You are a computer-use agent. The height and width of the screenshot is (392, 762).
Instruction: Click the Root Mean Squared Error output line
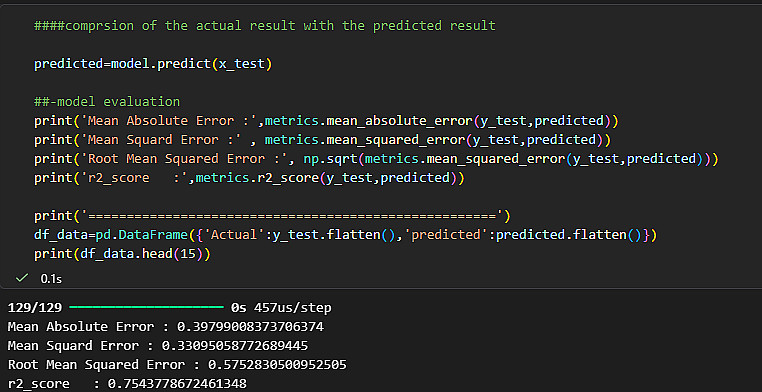pyautogui.click(x=177, y=365)
